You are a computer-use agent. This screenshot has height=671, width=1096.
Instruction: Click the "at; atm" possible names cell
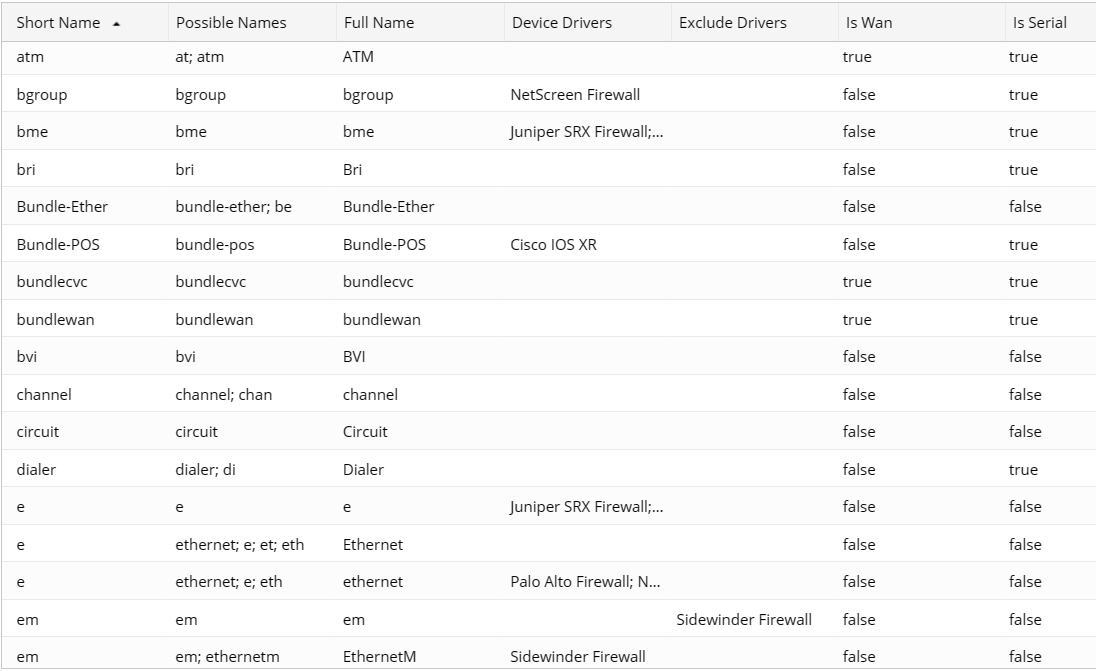click(x=199, y=57)
